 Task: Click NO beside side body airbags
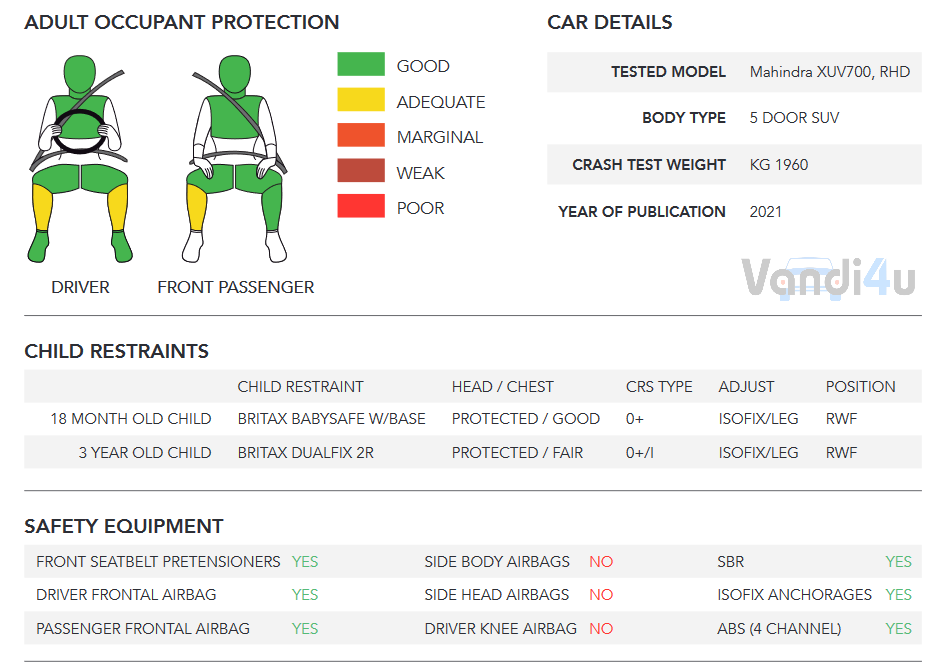601,562
